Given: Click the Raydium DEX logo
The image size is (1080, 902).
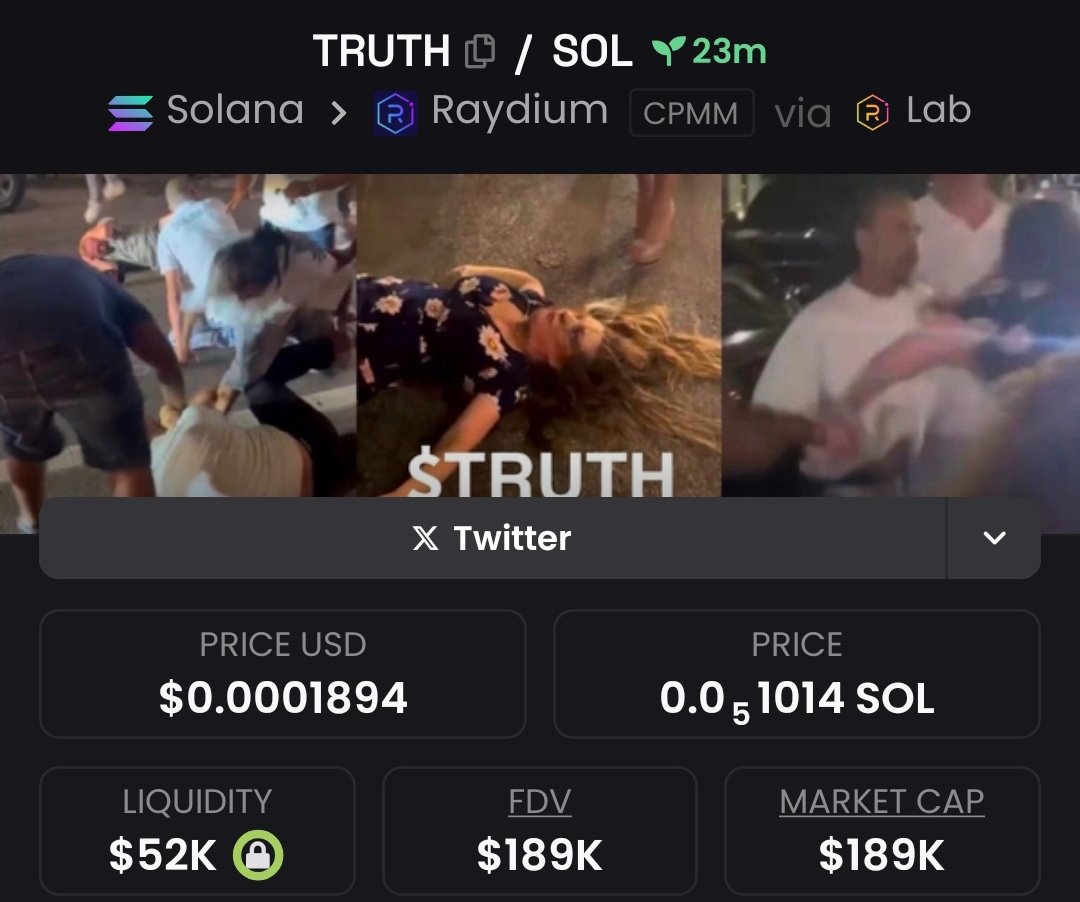Looking at the screenshot, I should [395, 113].
